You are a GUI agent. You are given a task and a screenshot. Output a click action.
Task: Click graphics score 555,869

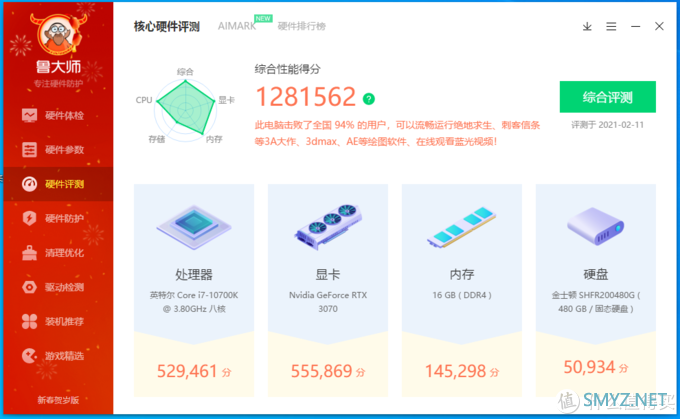(x=321, y=371)
